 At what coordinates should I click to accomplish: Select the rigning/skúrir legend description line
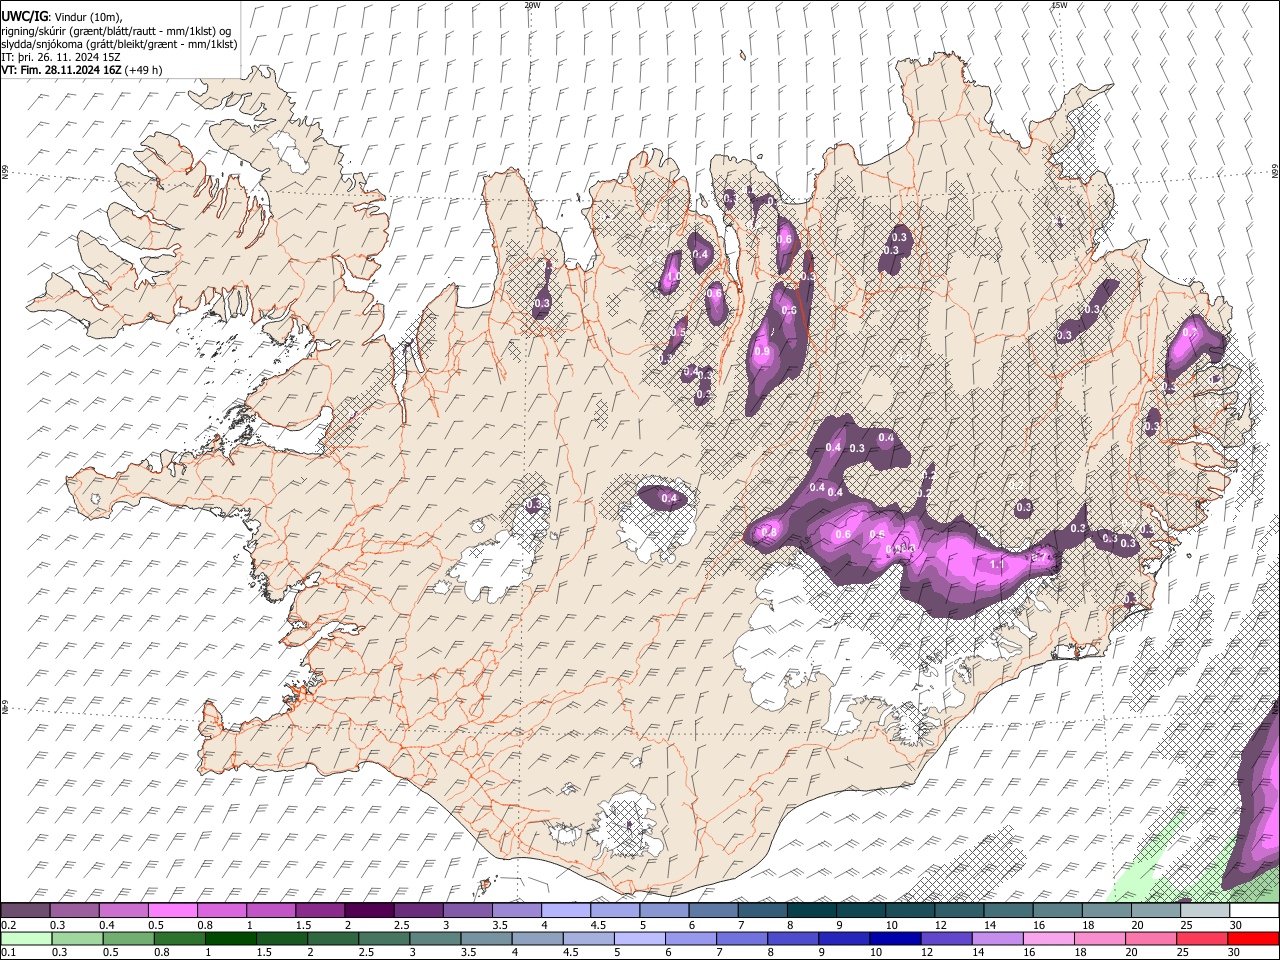click(115, 30)
